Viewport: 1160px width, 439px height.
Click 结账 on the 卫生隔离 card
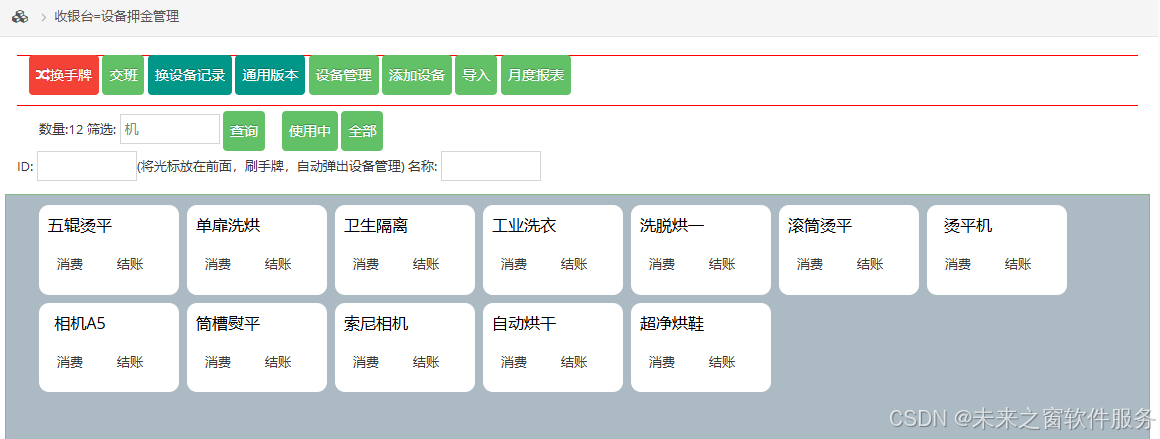point(425,264)
